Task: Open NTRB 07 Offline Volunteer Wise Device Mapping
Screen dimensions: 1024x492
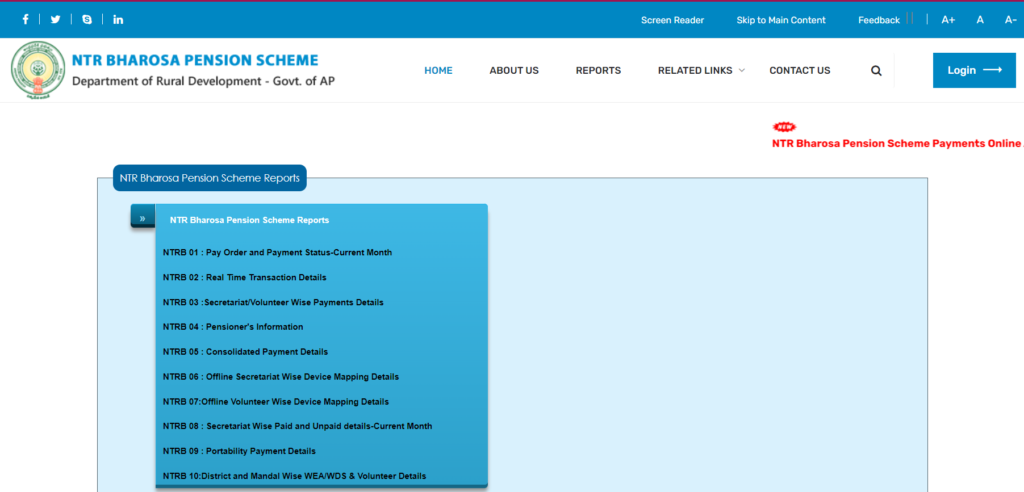Action: pyautogui.click(x=276, y=401)
